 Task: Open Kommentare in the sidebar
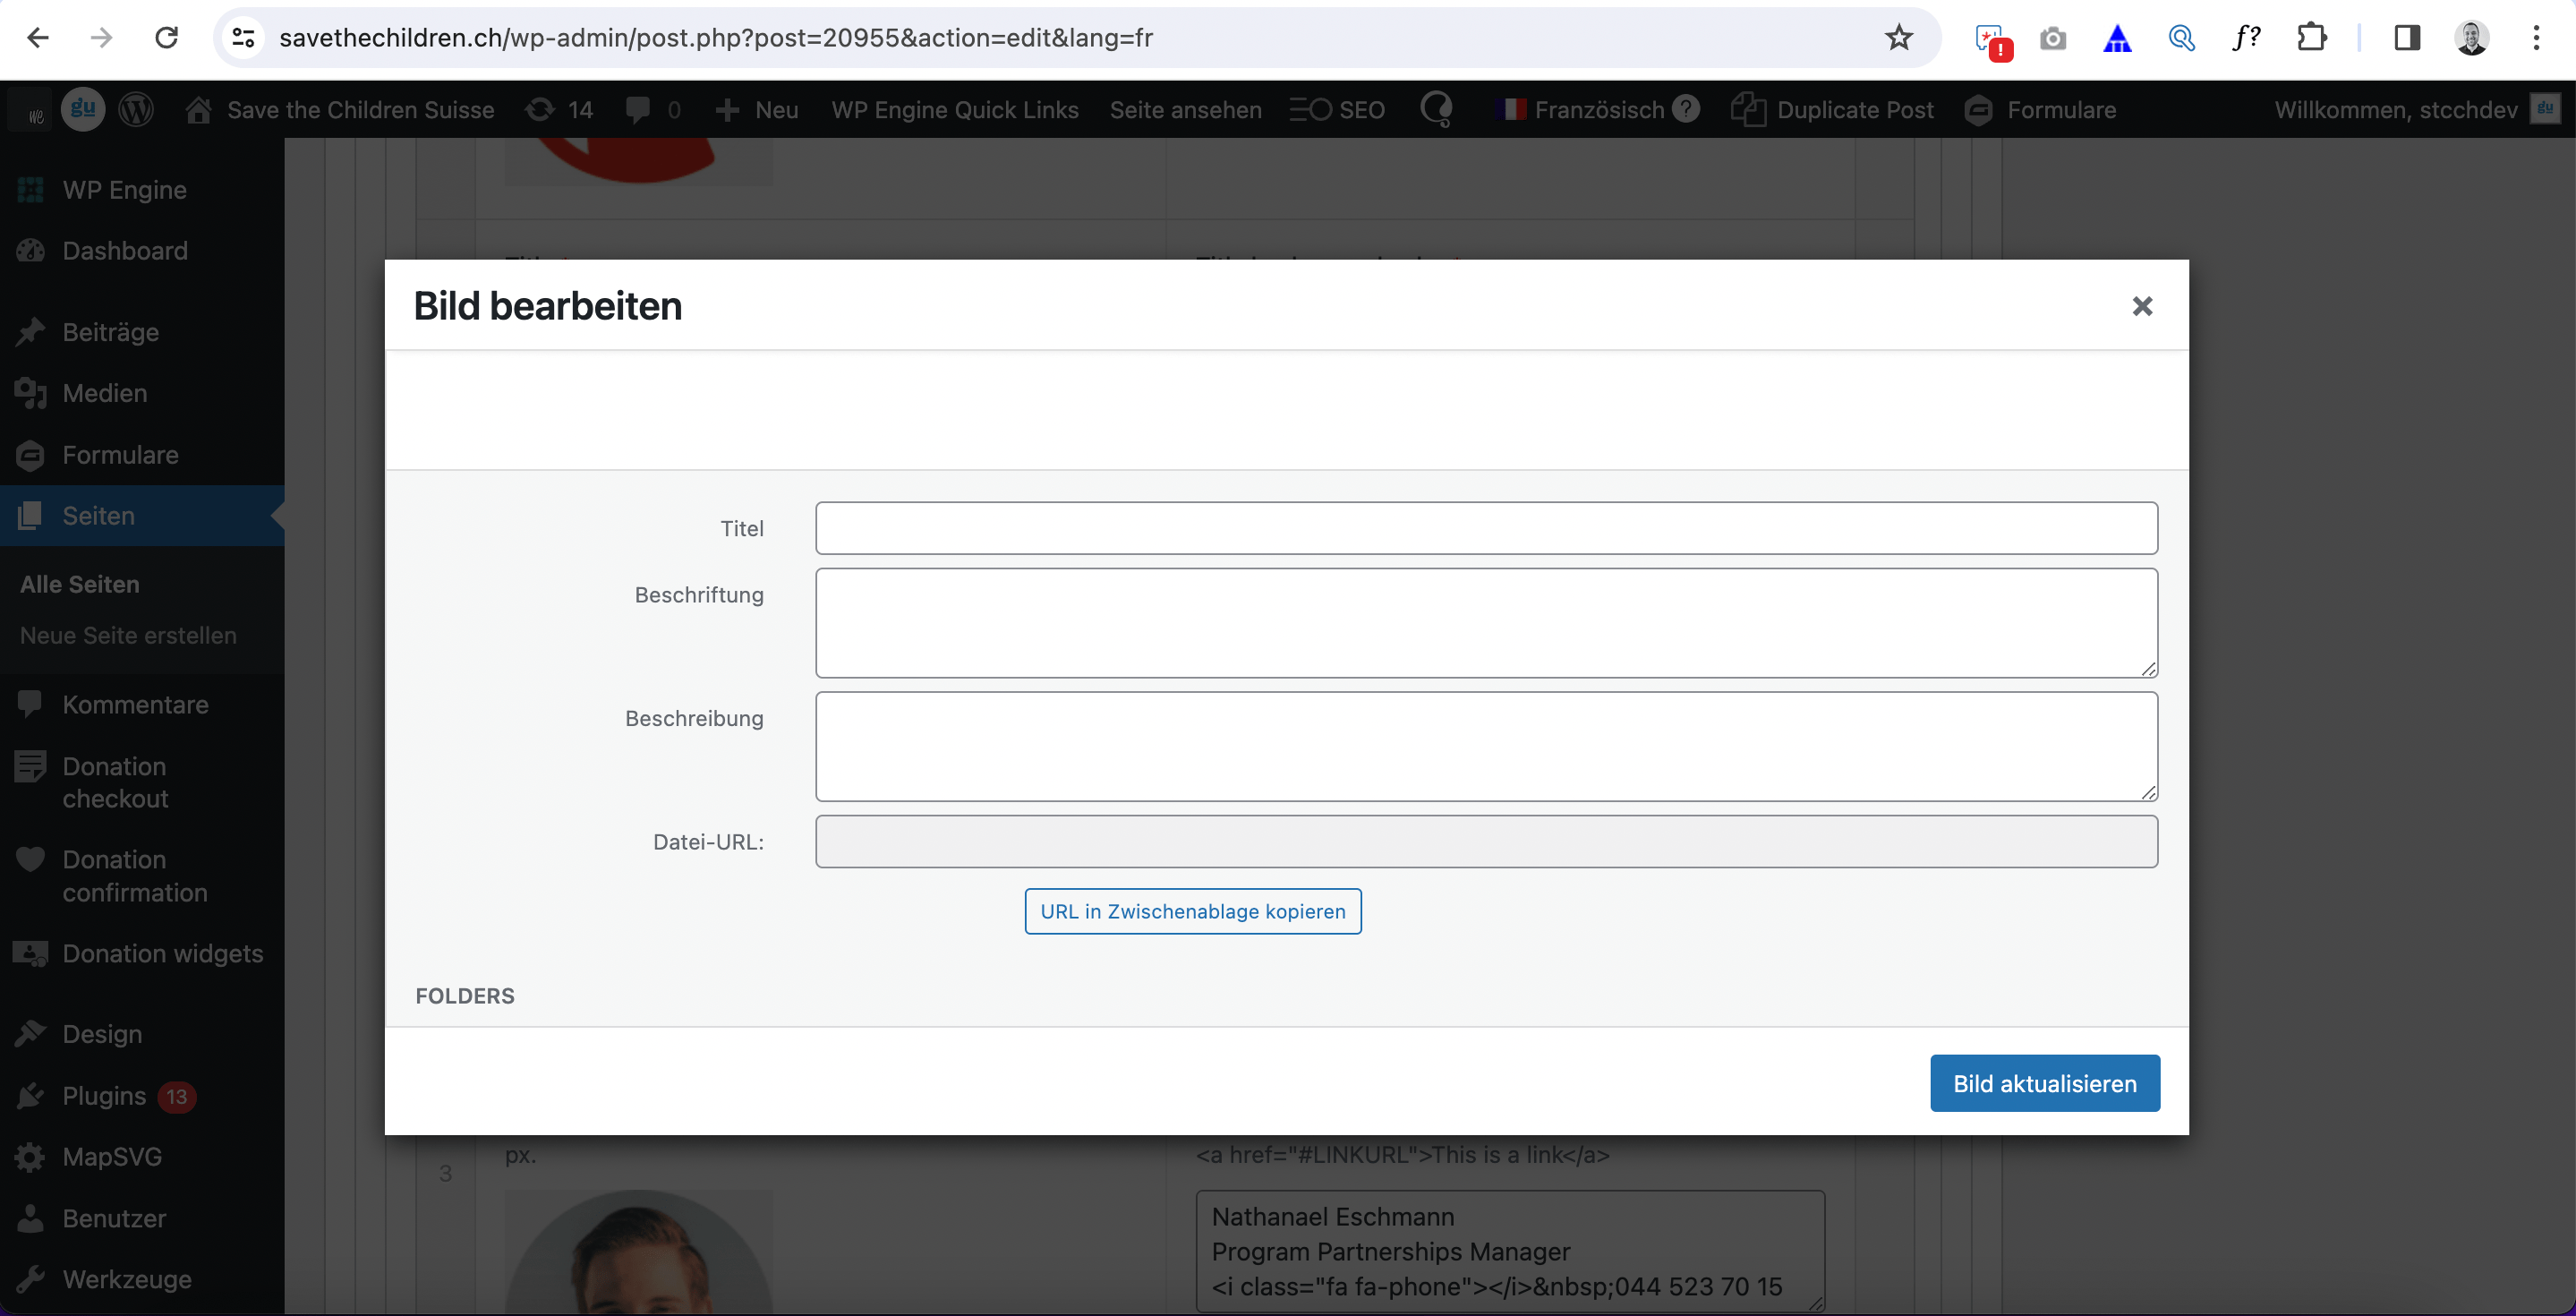[x=142, y=705]
